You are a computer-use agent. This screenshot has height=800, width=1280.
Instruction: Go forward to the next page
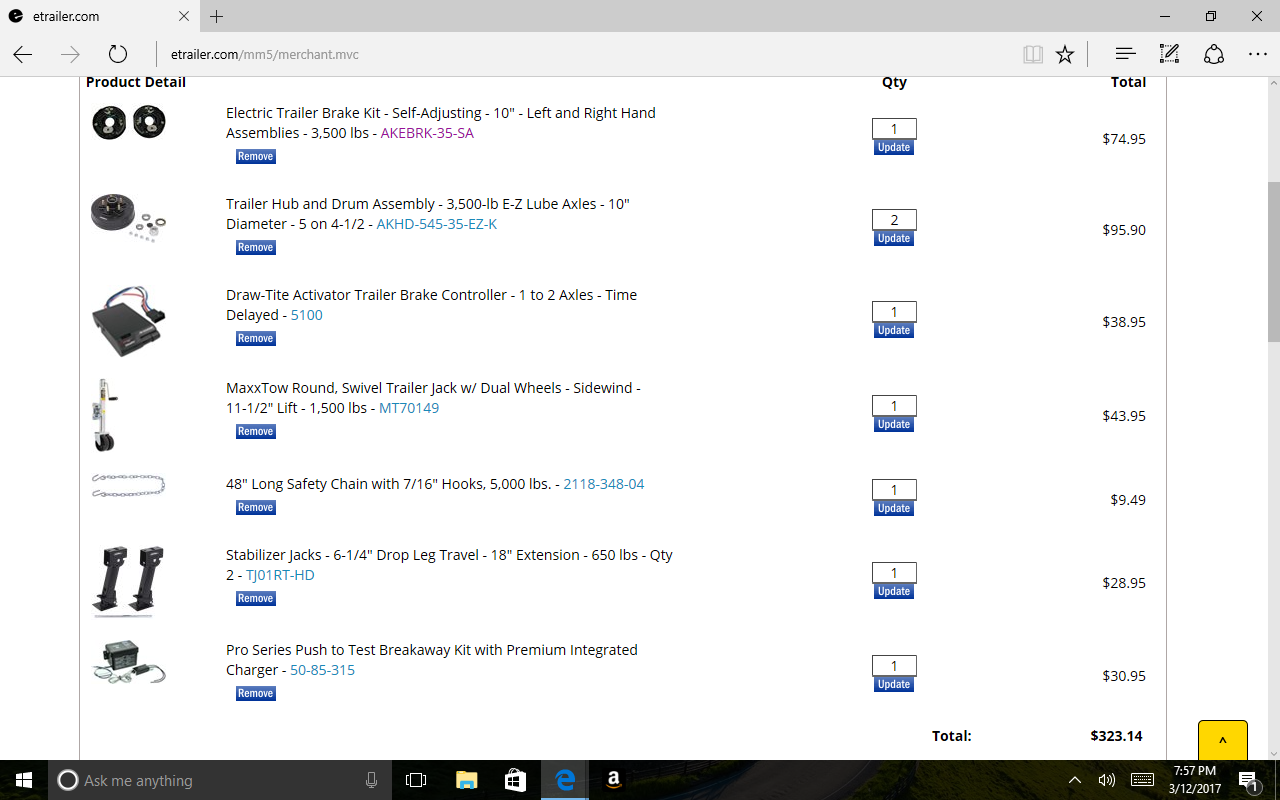(70, 54)
